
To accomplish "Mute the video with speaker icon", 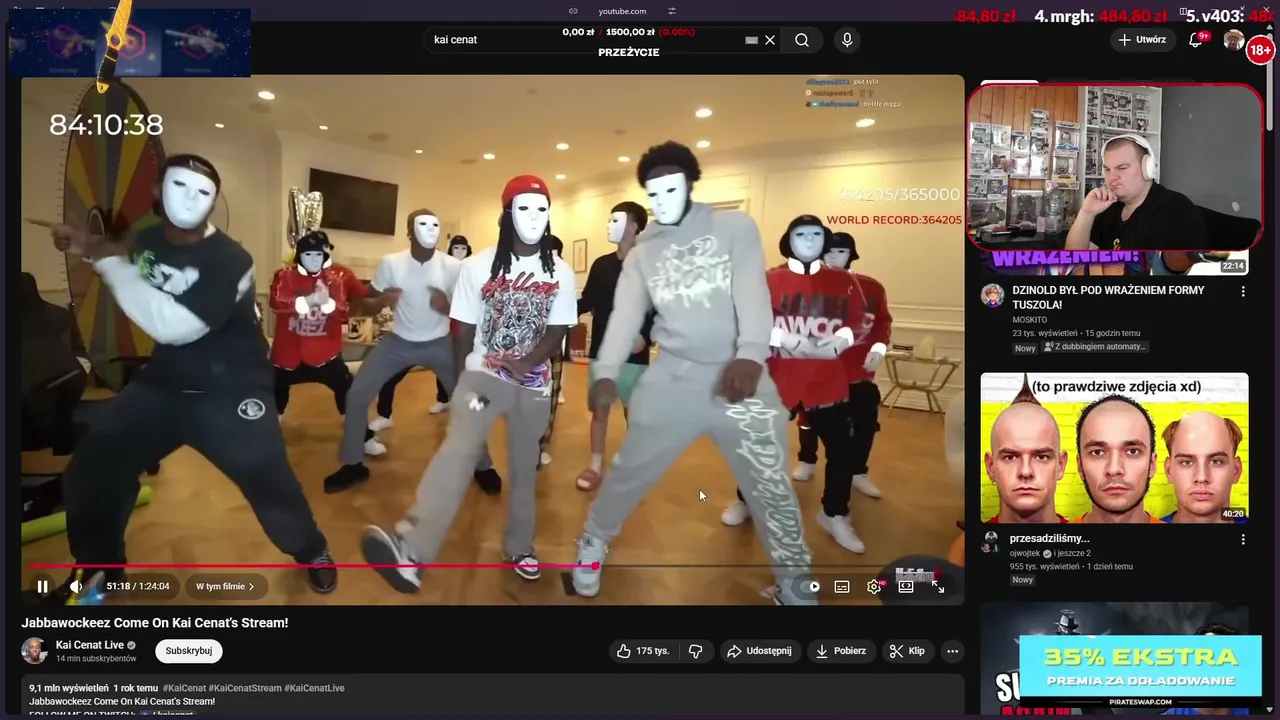I will 75,587.
